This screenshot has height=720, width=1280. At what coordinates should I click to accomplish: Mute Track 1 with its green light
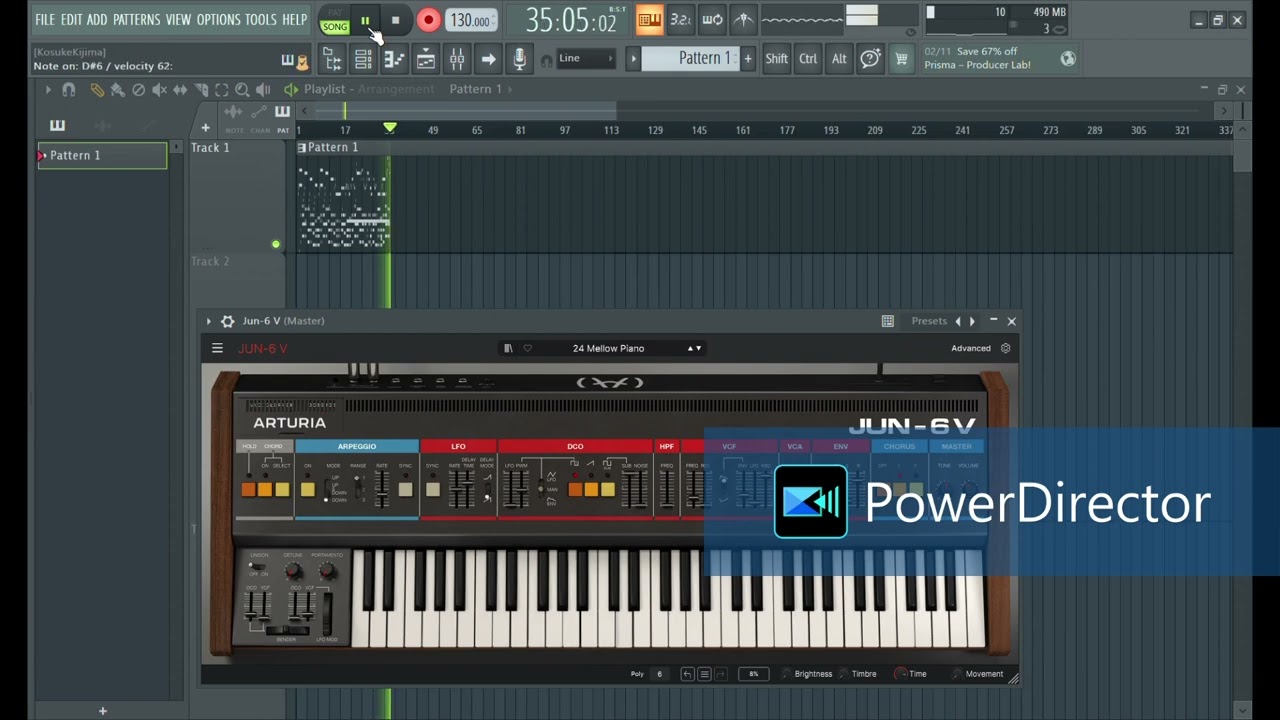[276, 244]
